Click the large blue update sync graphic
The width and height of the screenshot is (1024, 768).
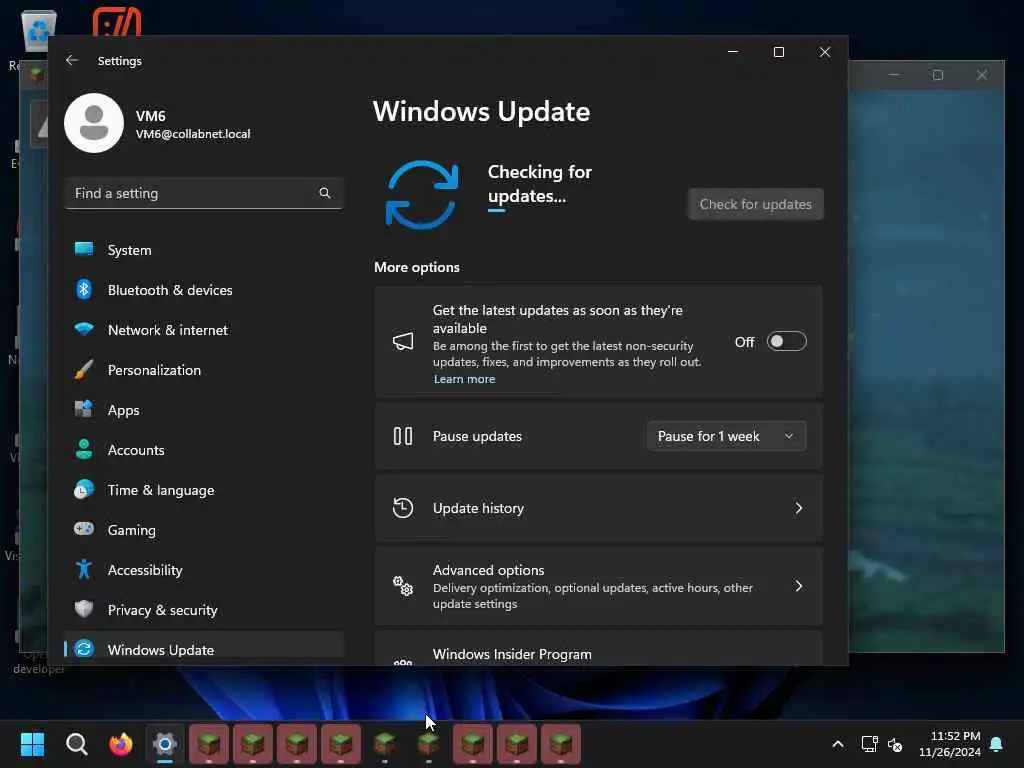pyautogui.click(x=421, y=195)
